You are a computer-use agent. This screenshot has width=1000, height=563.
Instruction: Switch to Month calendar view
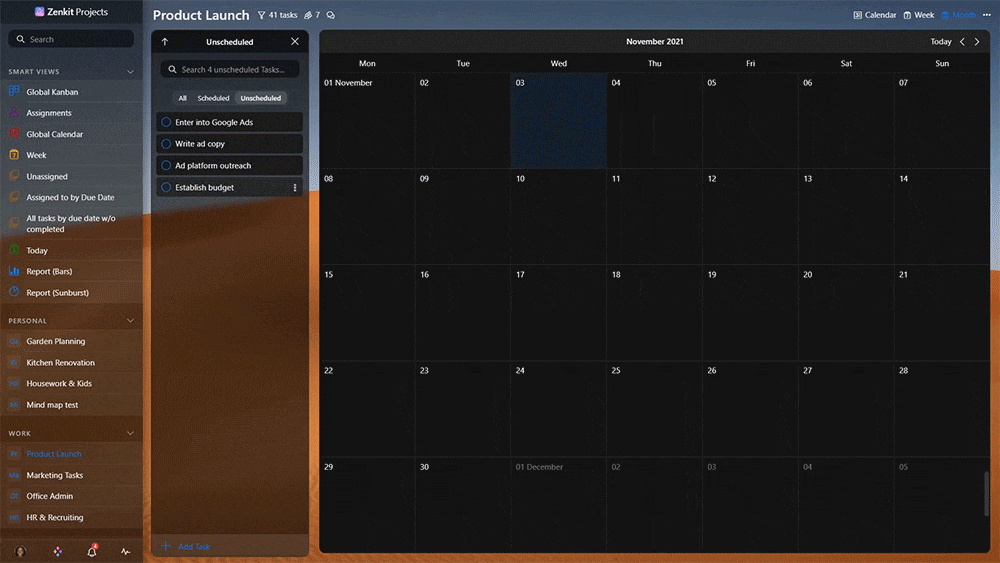(958, 15)
